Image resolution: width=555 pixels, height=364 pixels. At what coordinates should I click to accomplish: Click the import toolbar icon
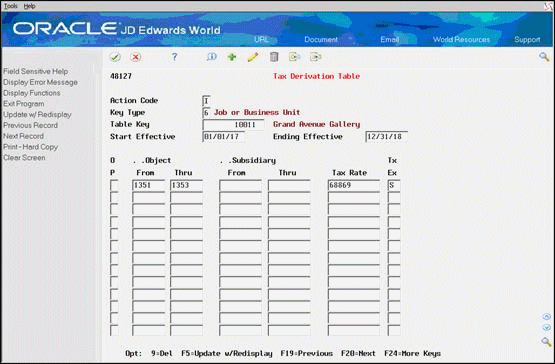click(294, 57)
